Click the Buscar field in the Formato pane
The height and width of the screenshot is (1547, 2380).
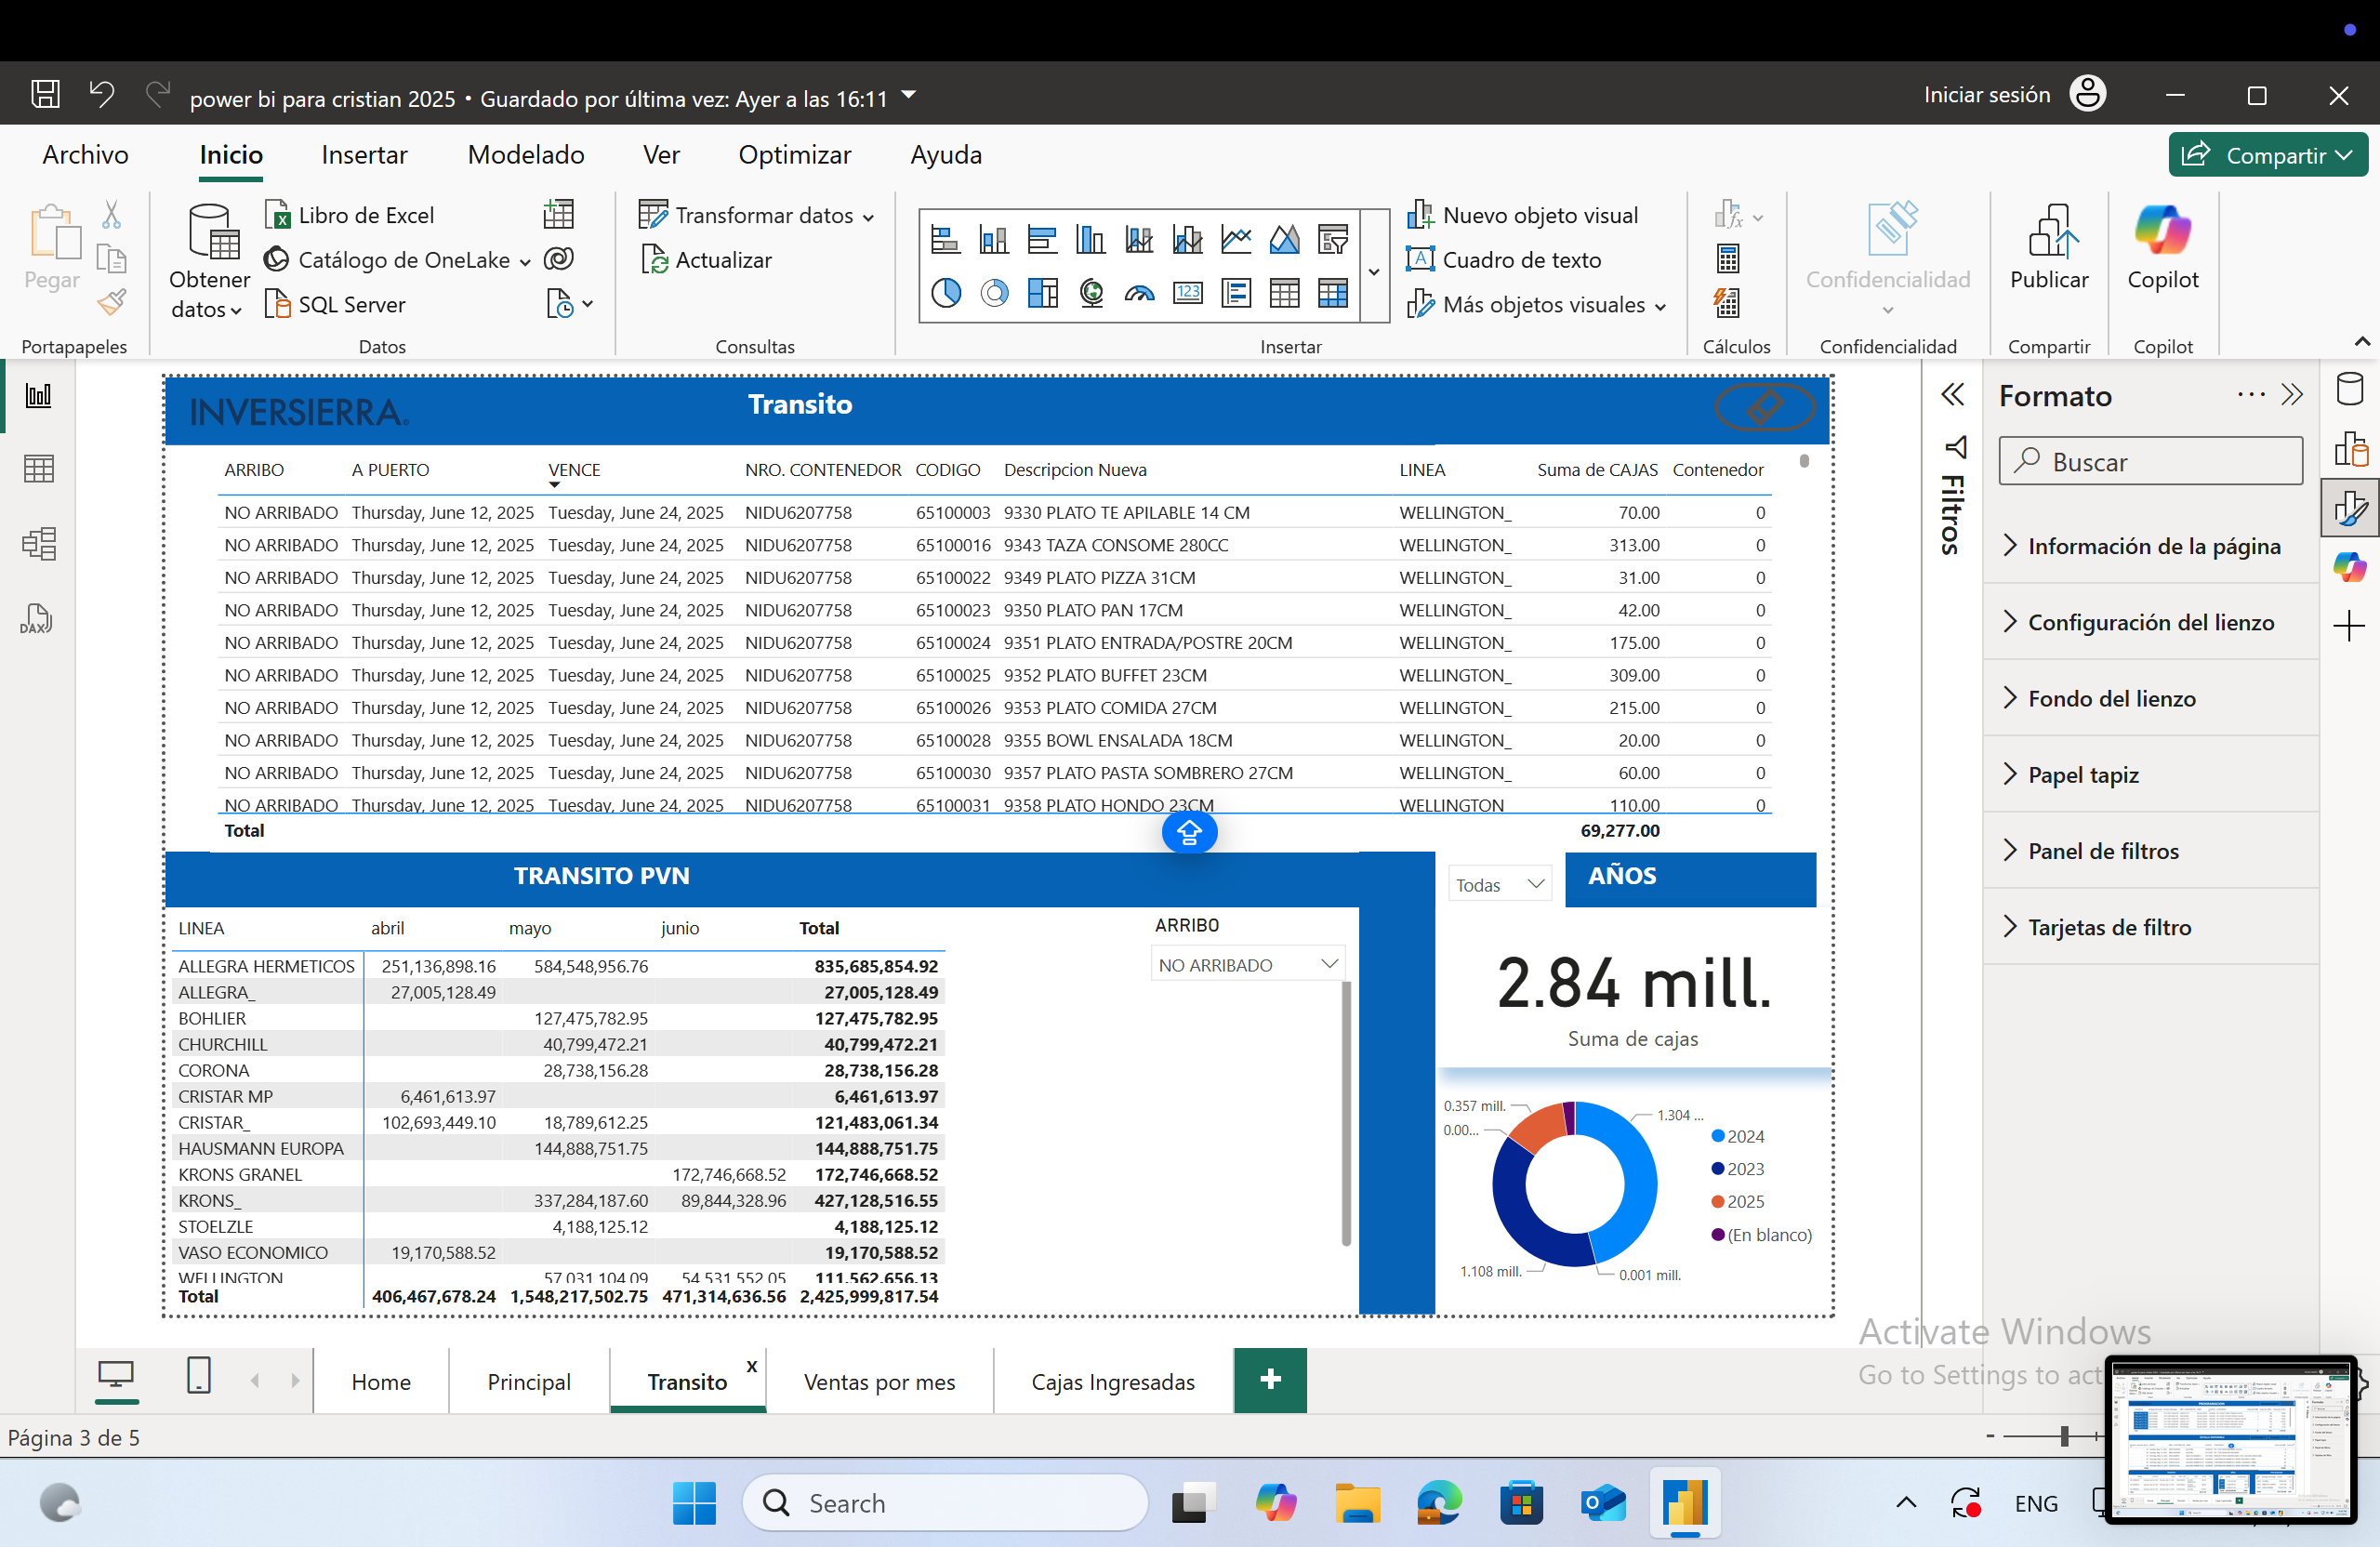(x=2150, y=461)
